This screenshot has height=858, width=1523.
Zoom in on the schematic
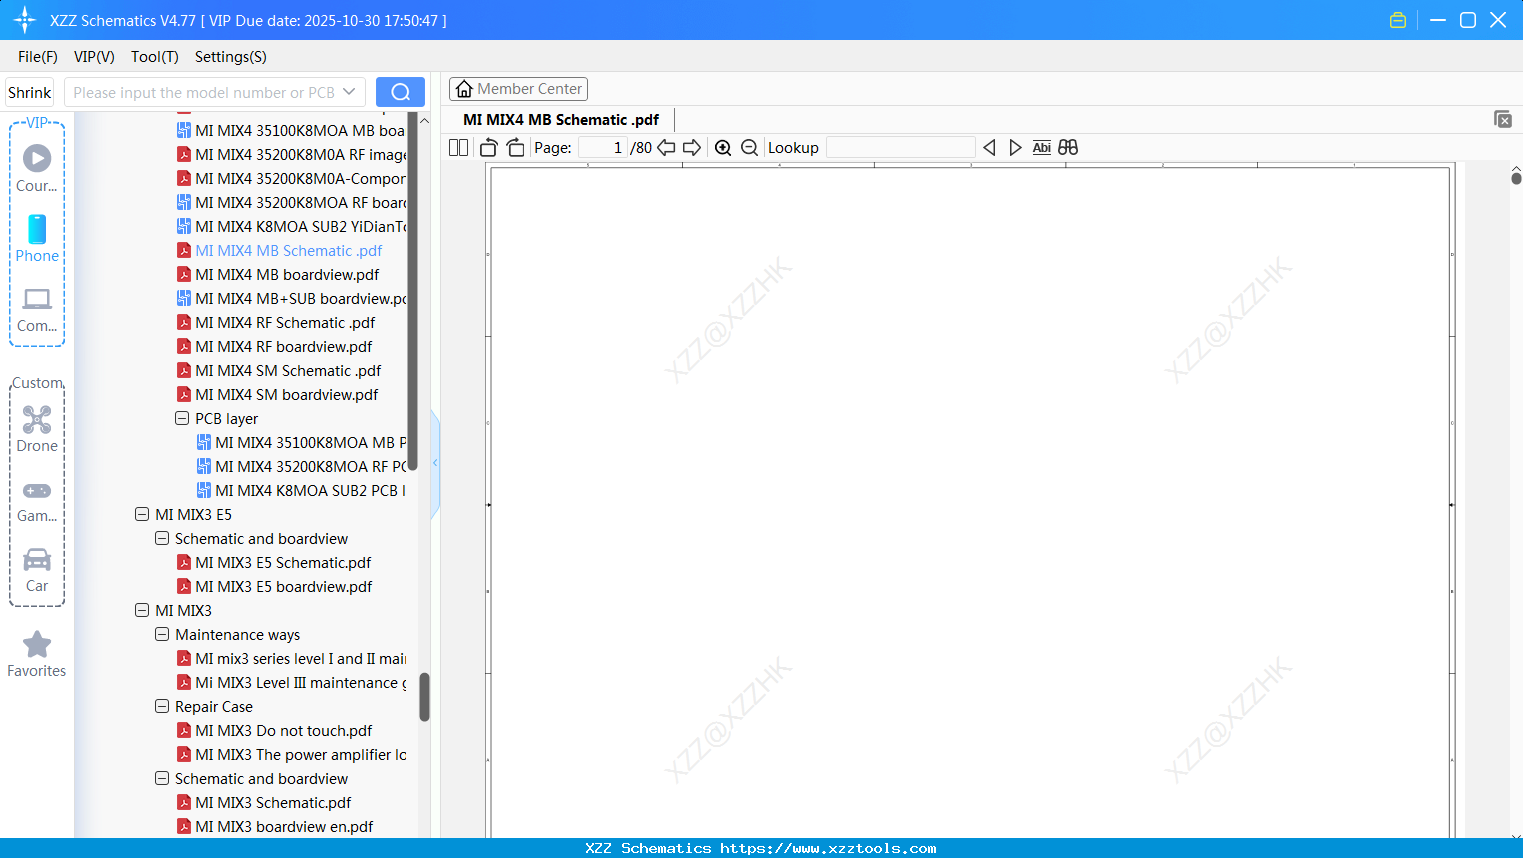[x=723, y=148]
